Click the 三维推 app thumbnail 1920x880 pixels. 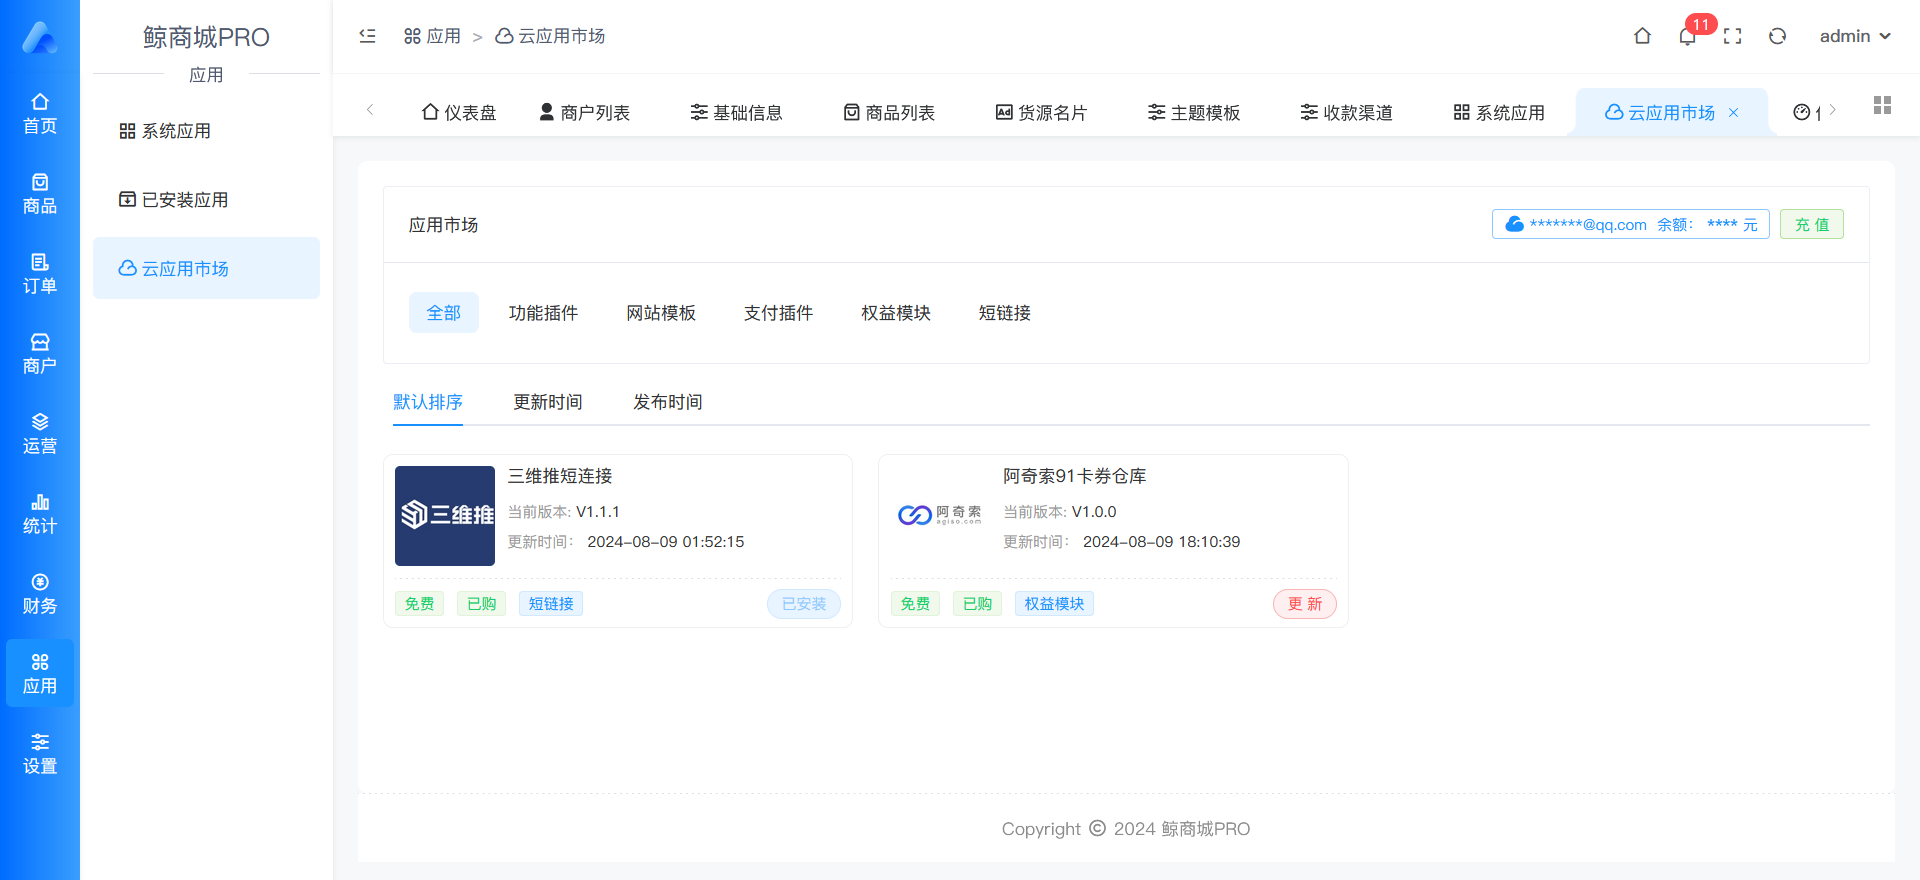point(445,516)
